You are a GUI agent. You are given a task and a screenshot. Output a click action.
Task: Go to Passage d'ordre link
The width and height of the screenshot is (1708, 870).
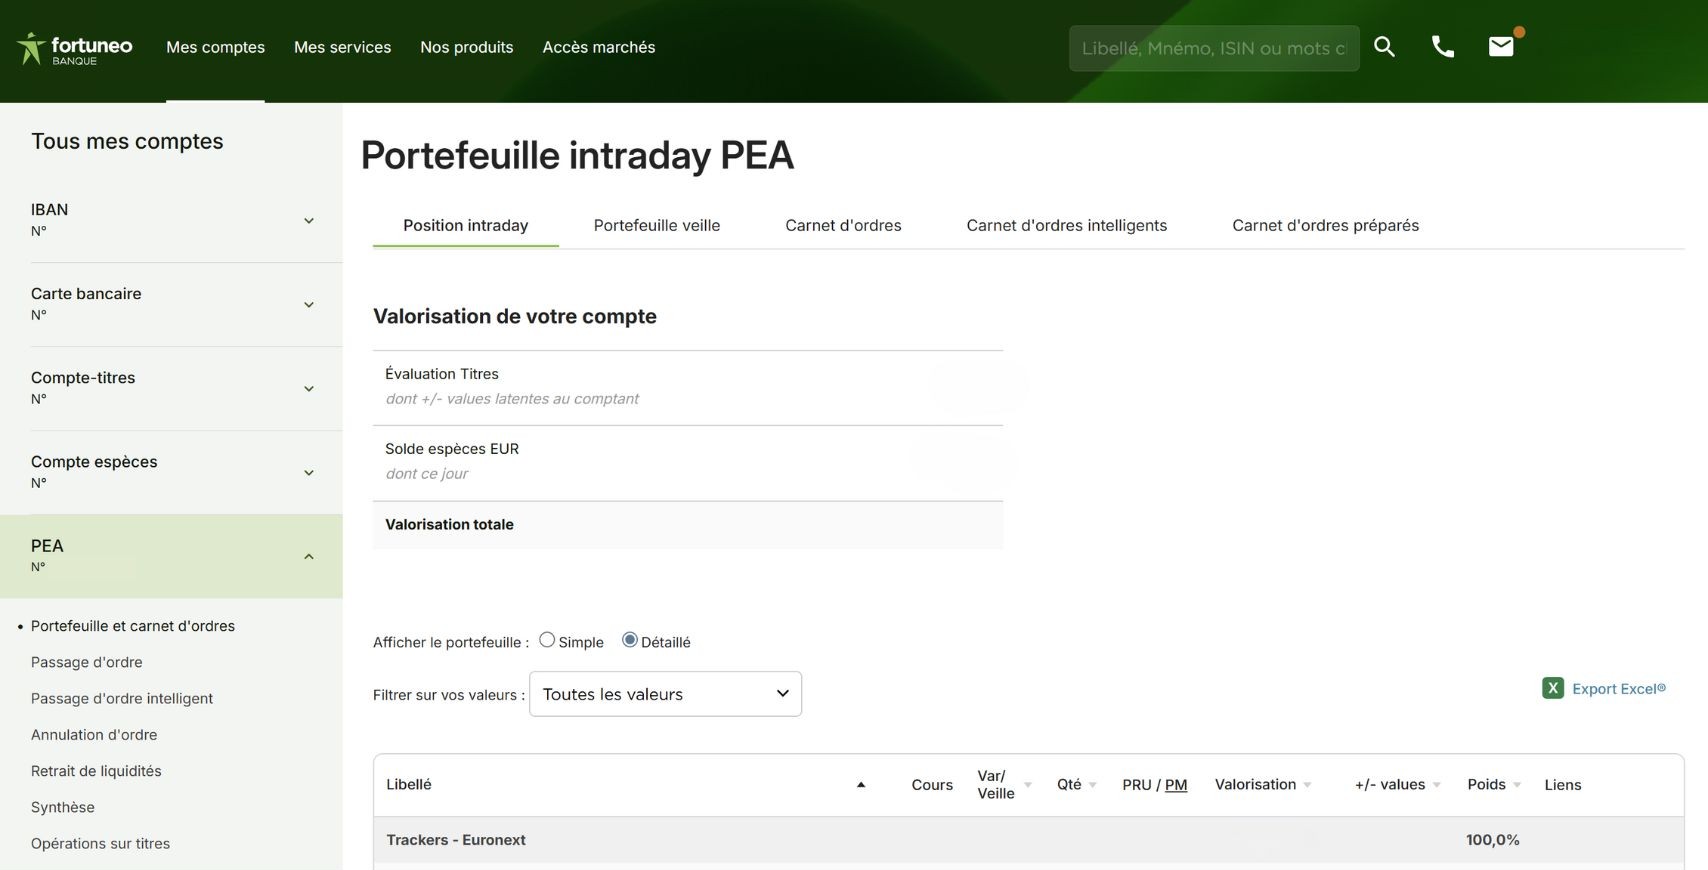(87, 662)
